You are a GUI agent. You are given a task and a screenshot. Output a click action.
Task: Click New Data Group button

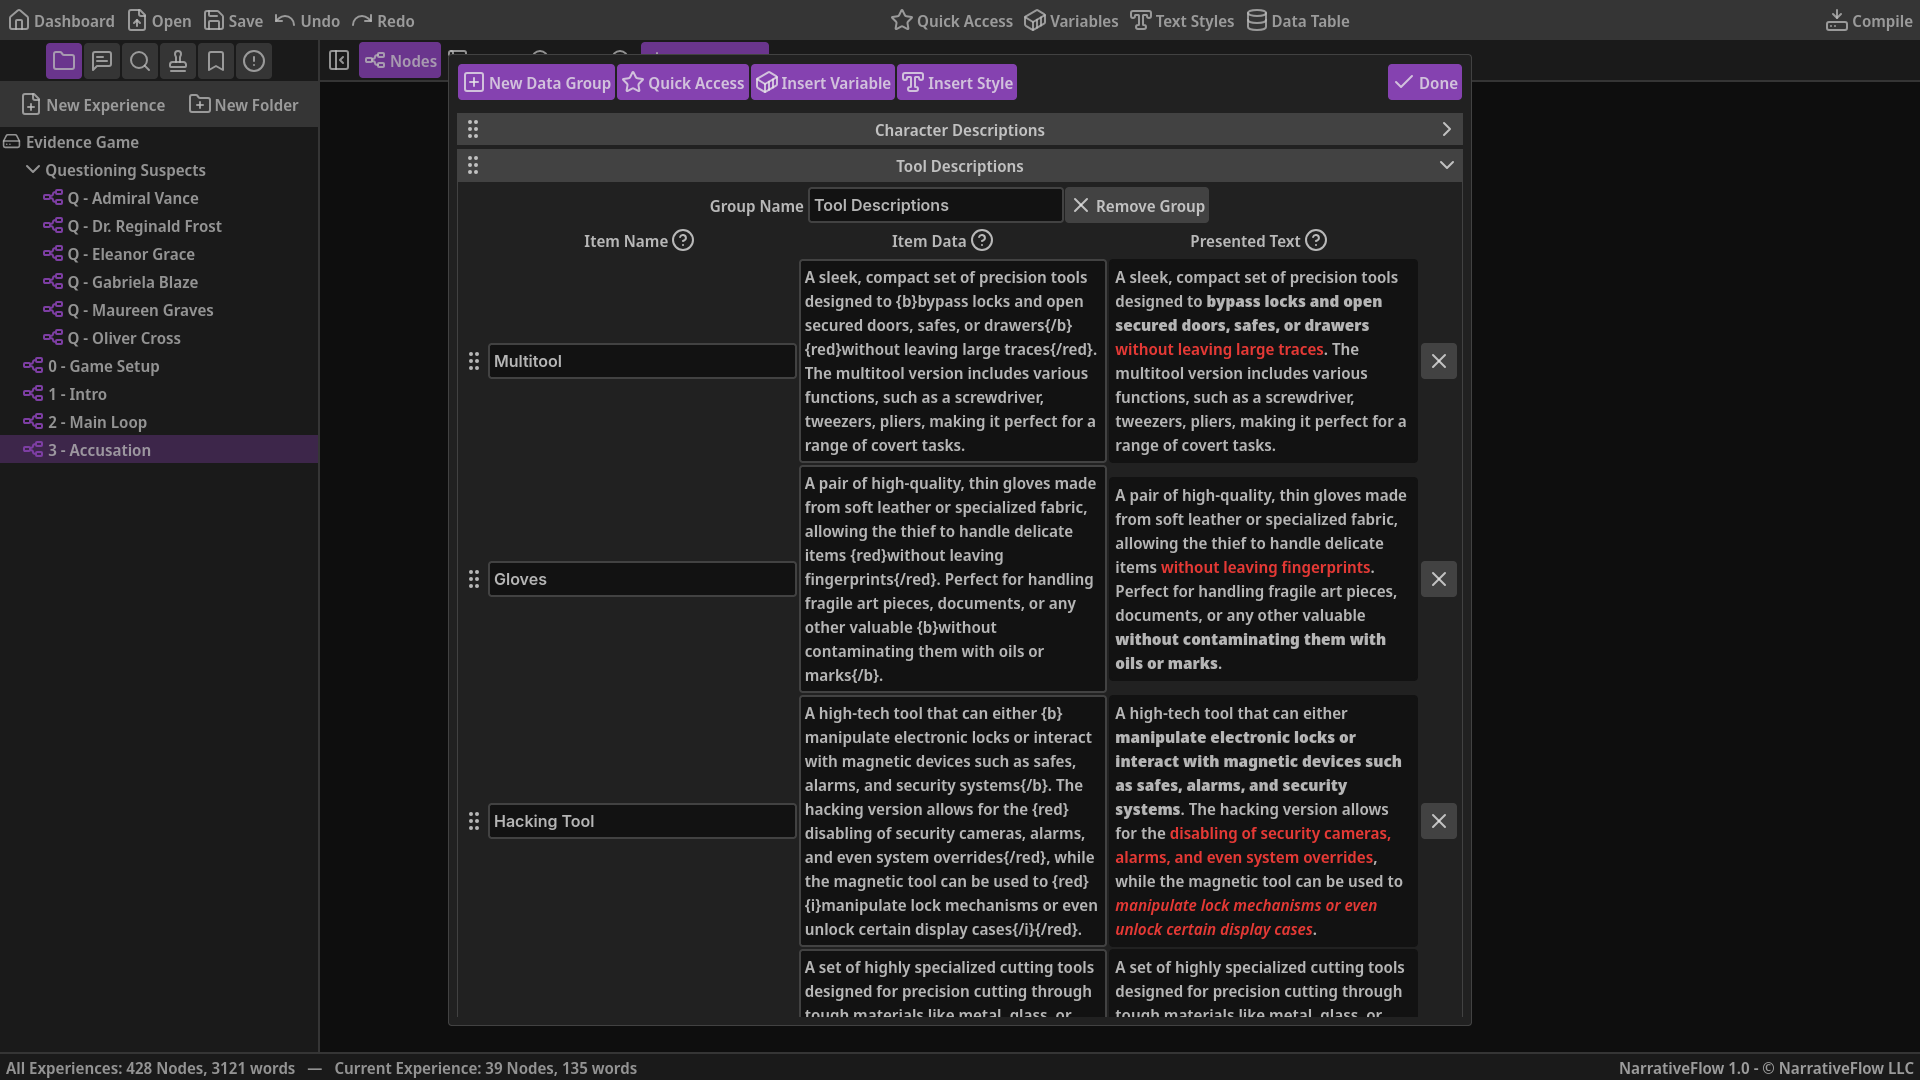pos(537,83)
